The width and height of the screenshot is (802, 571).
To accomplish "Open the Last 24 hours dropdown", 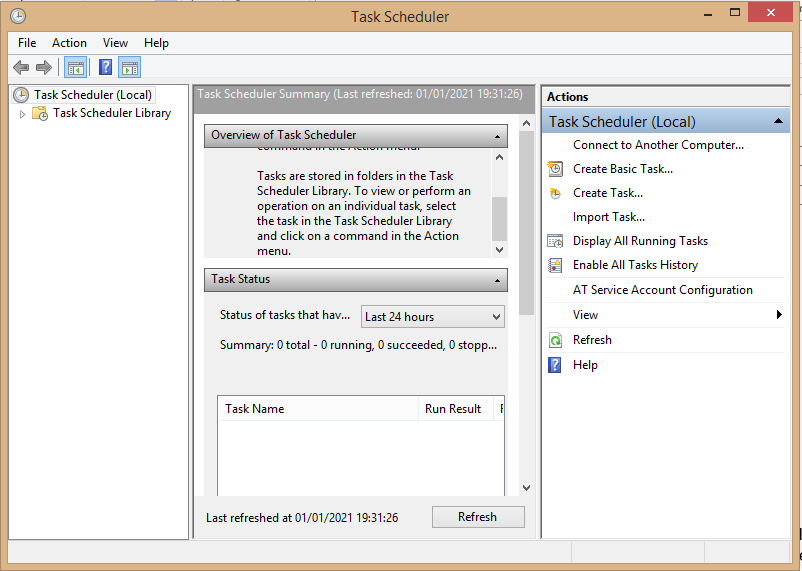I will coord(433,317).
